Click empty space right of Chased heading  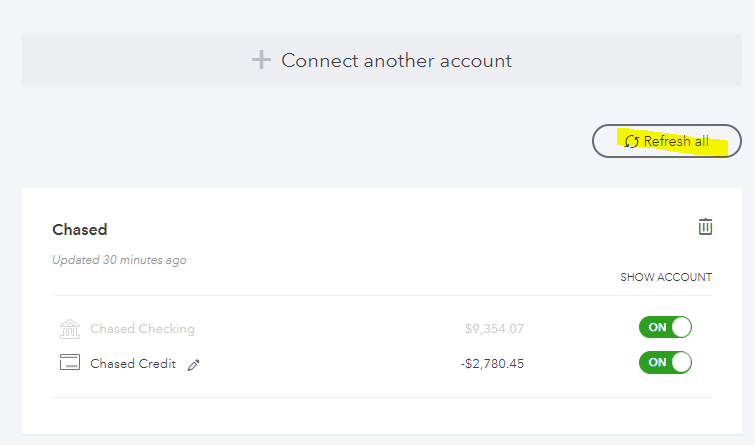(x=400, y=230)
